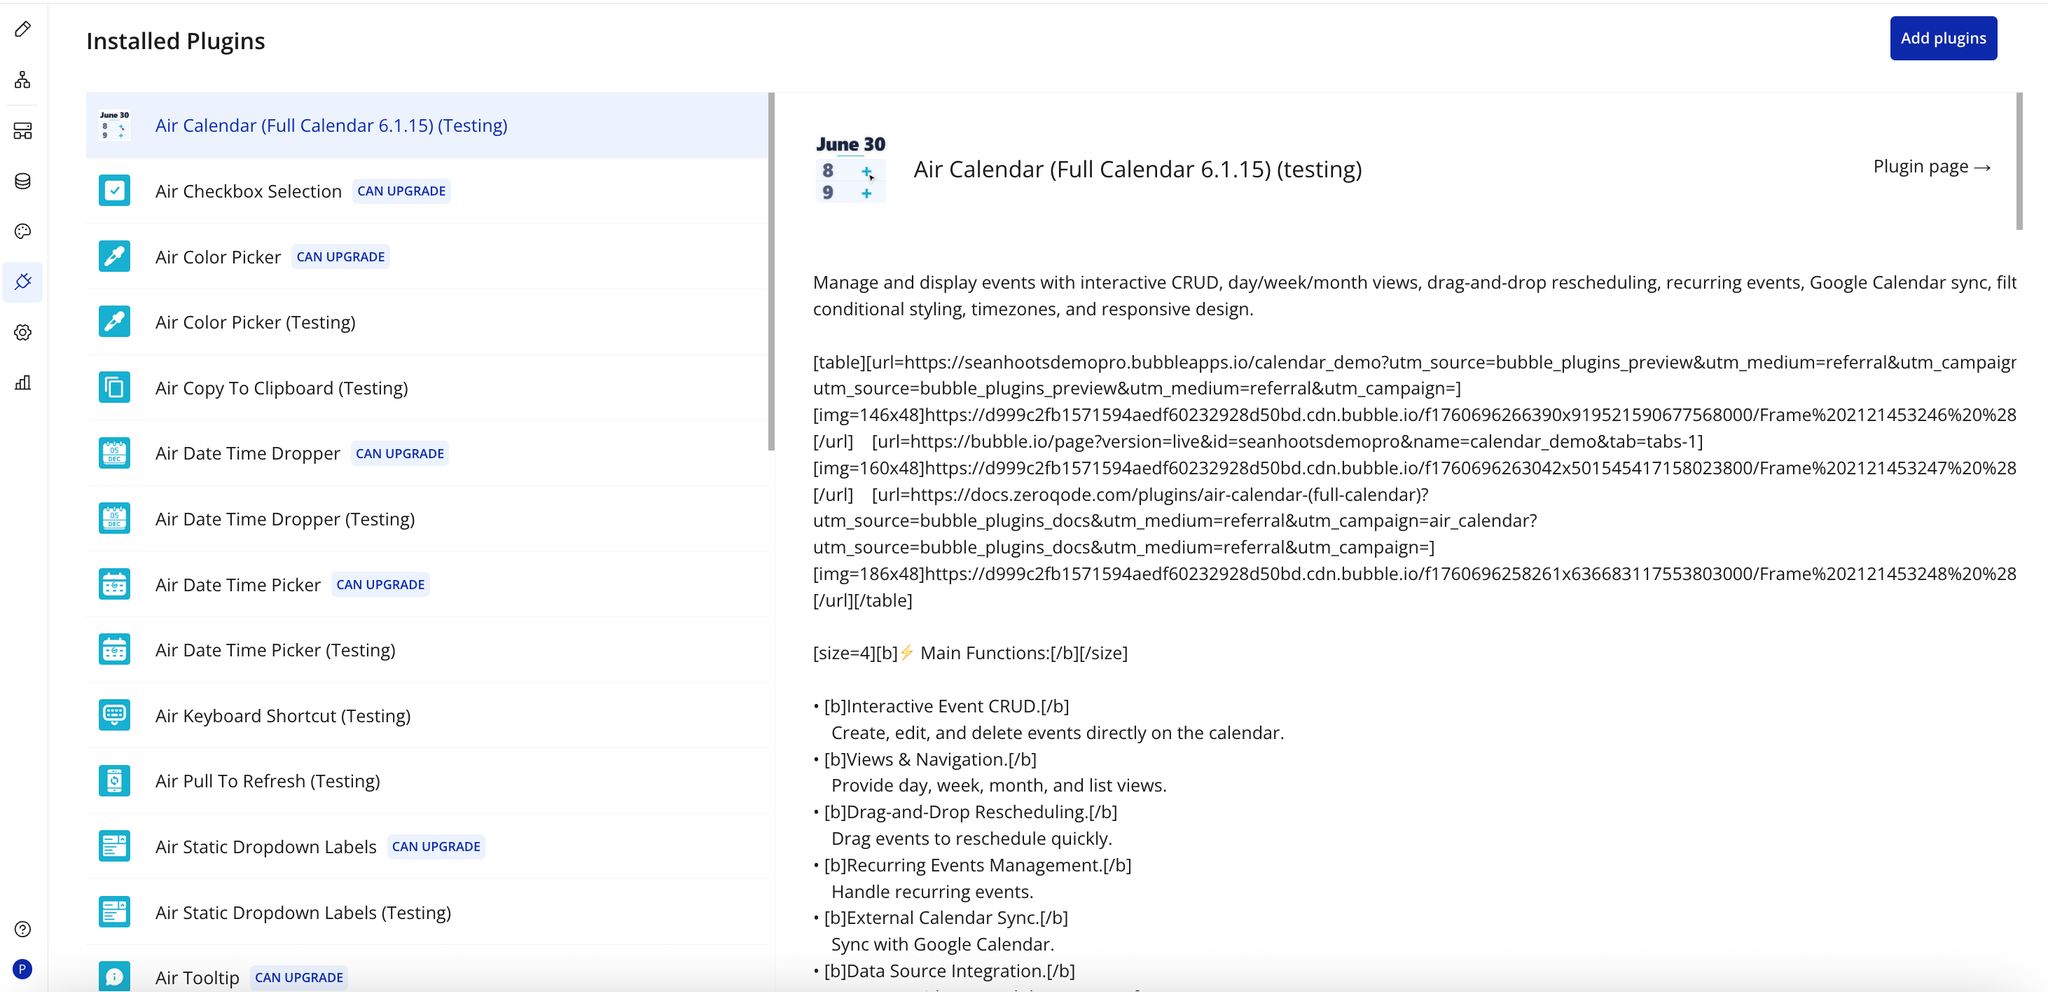This screenshot has width=2048, height=992.
Task: Click the profile avatar labeled P
Action: tap(22, 969)
